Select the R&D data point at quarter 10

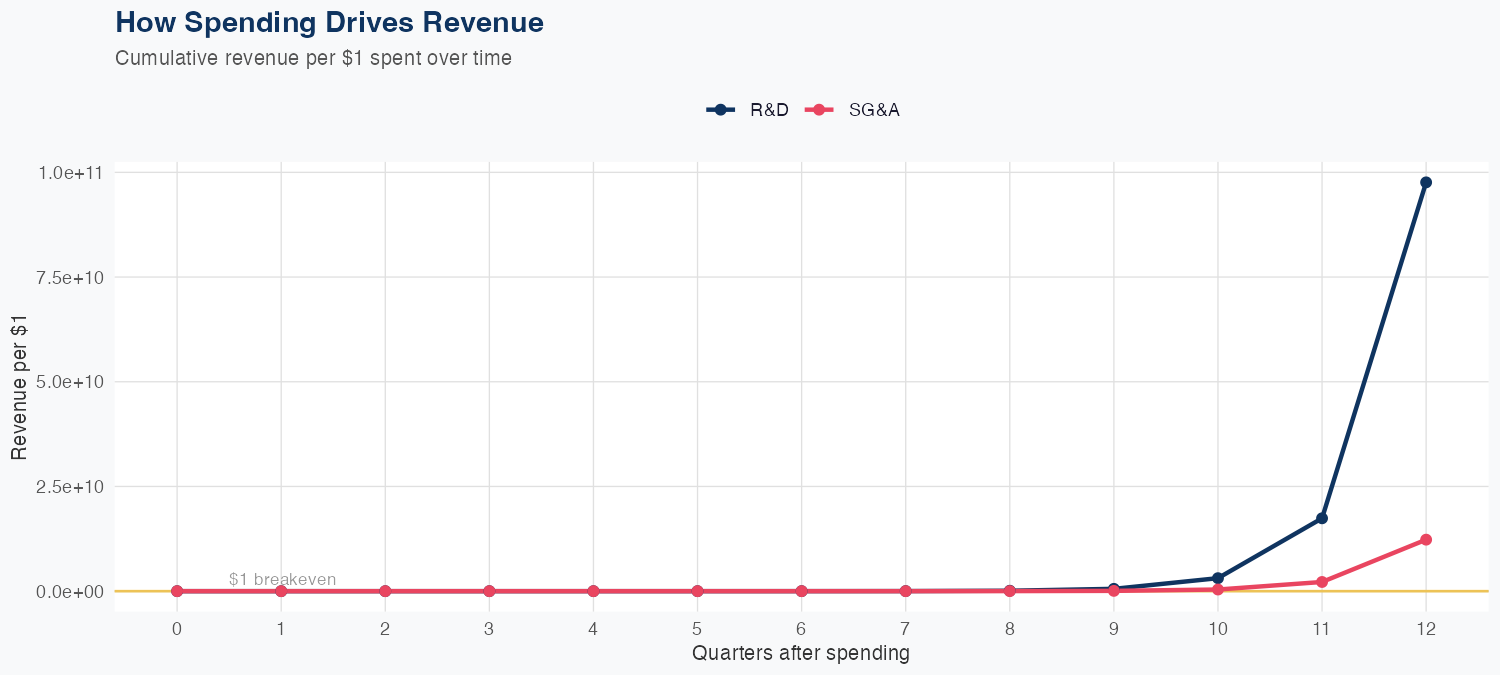coord(1218,578)
